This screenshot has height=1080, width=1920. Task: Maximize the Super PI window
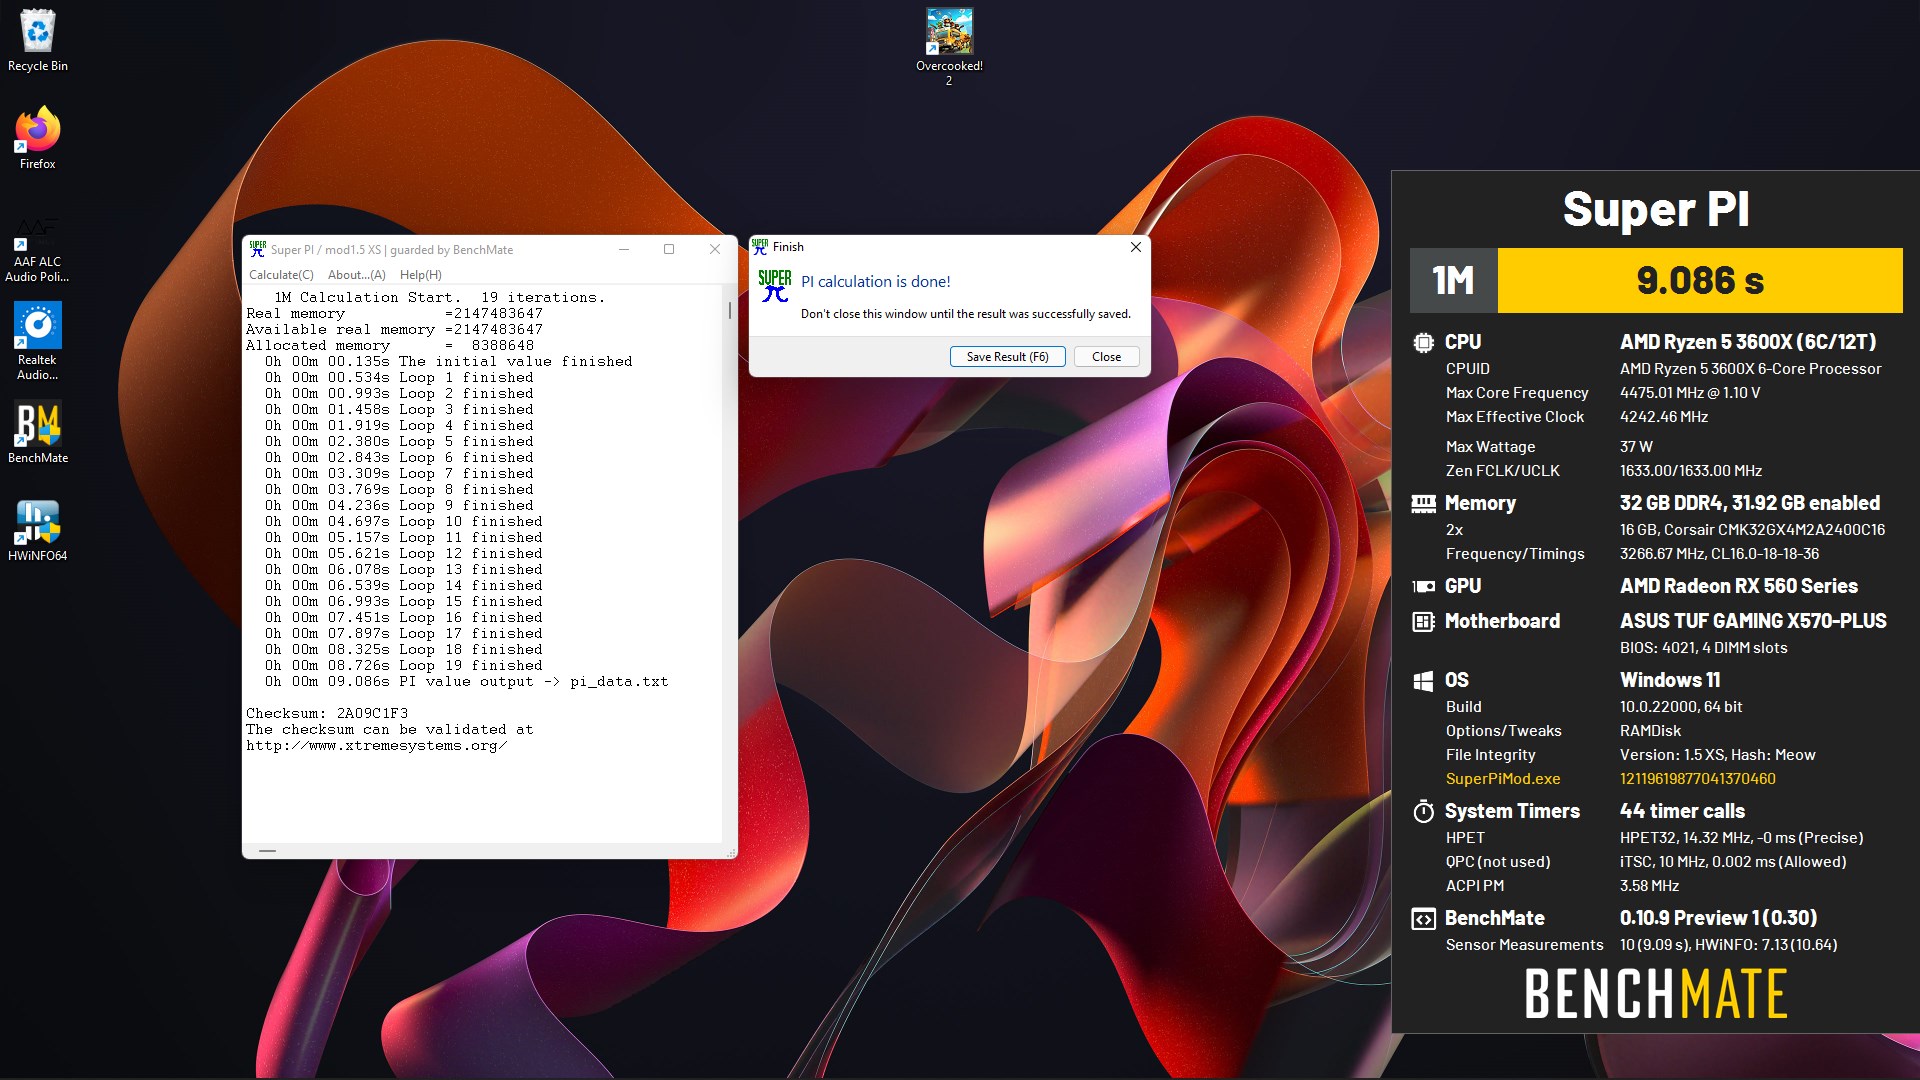[669, 249]
